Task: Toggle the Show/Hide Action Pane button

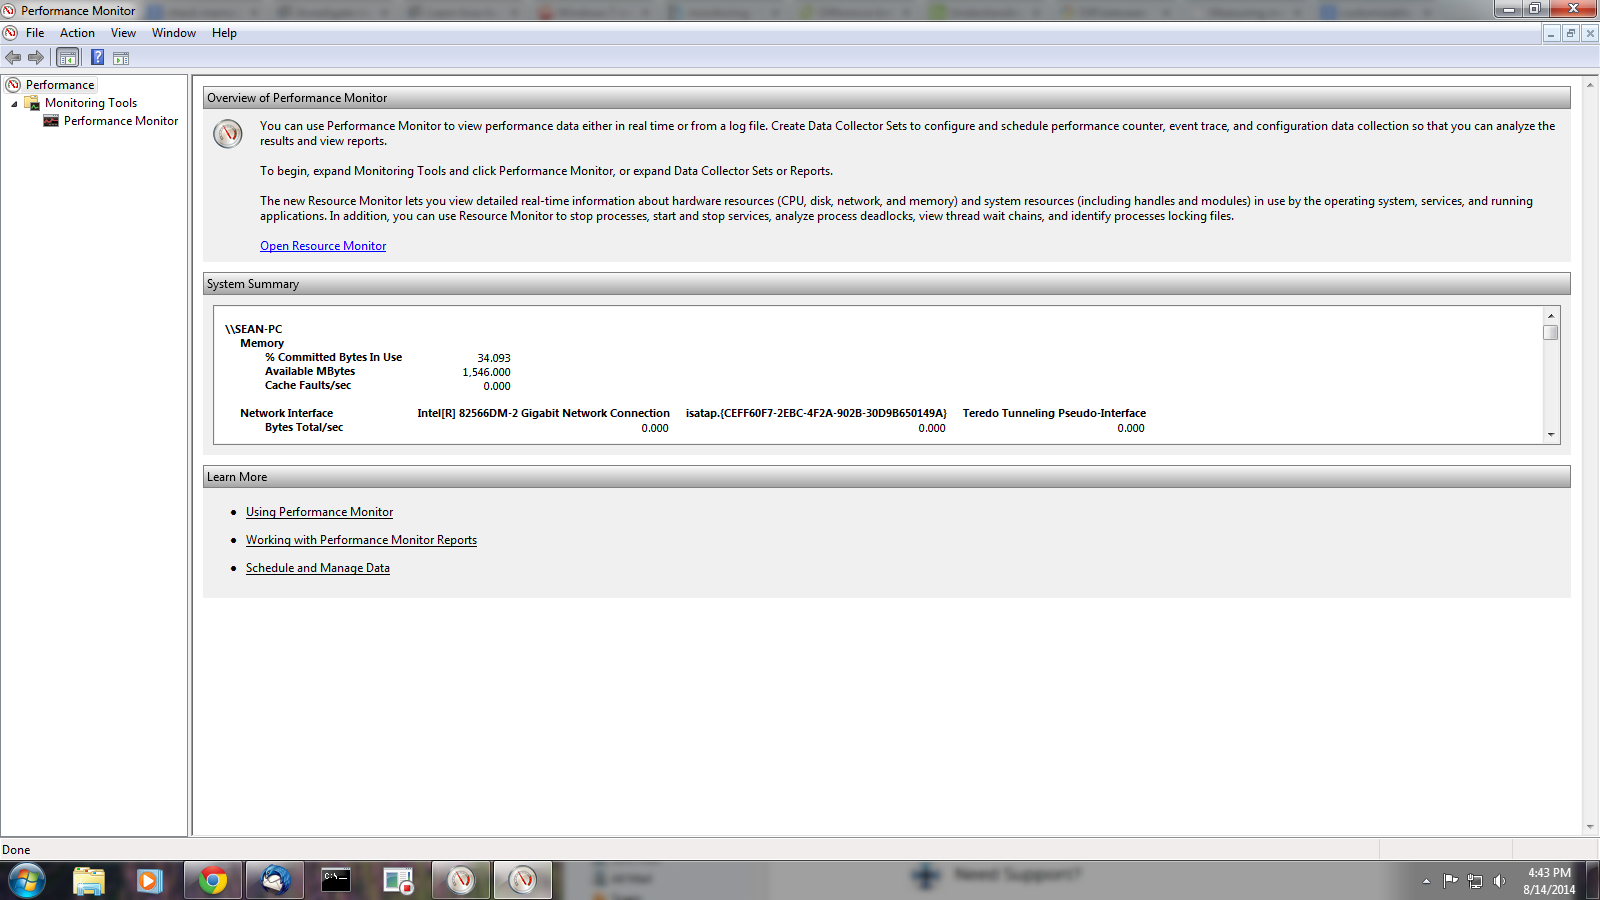Action: 121,58
